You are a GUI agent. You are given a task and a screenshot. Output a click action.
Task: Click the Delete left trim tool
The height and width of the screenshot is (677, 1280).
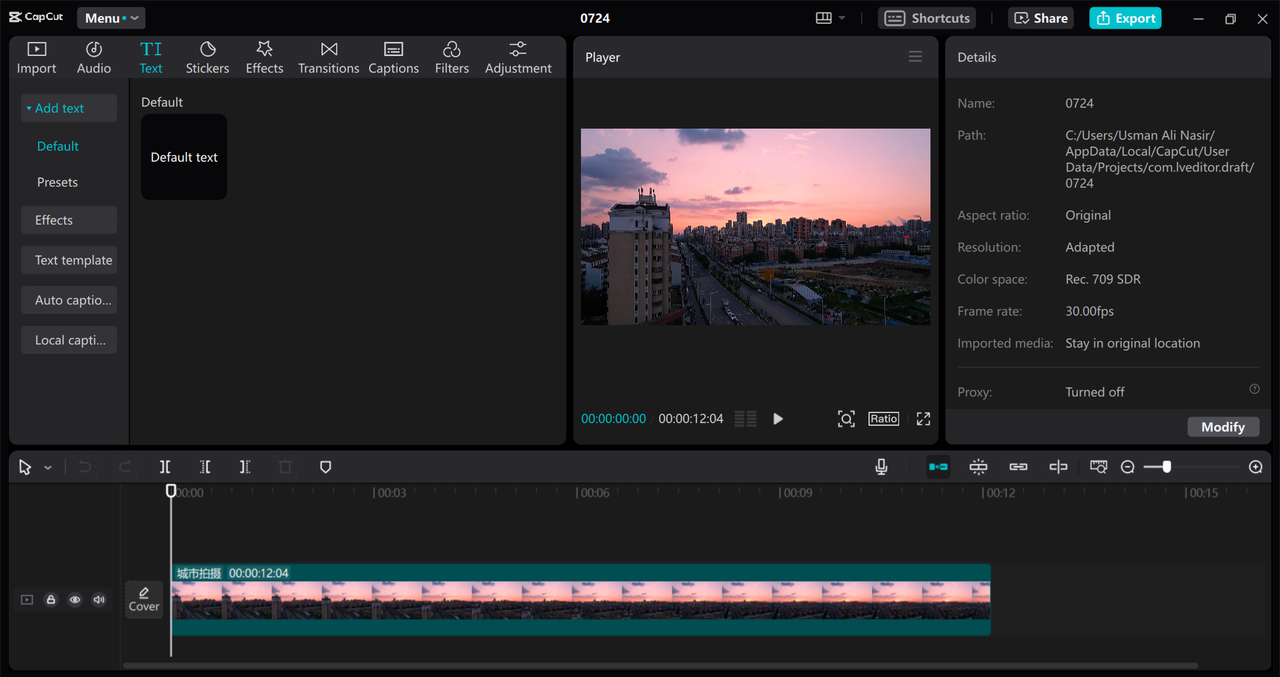tap(205, 467)
